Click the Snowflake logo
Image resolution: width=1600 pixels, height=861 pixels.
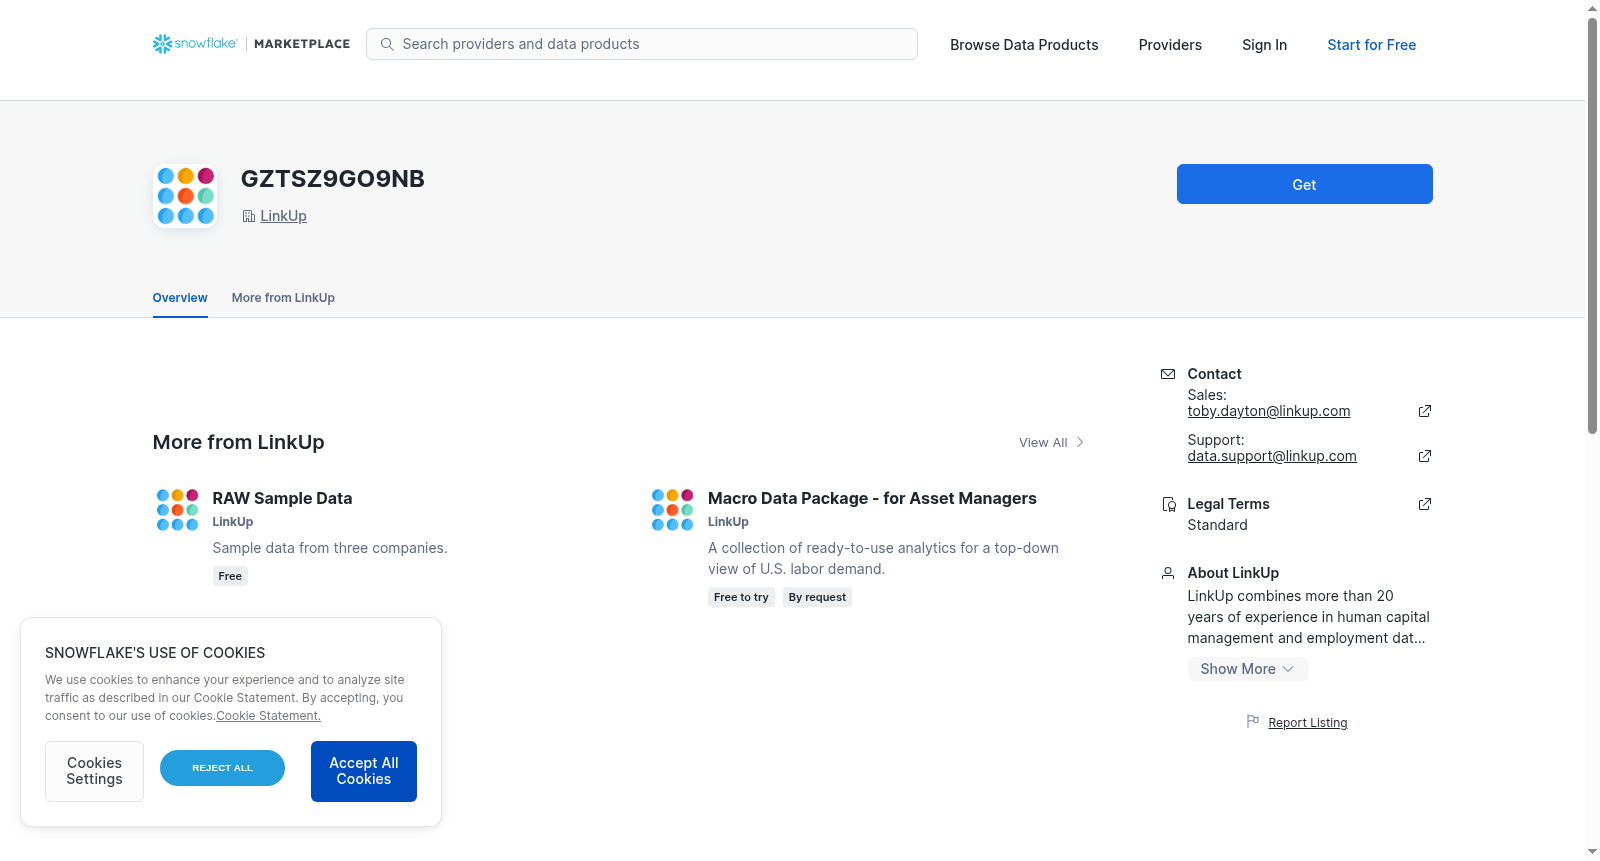click(195, 44)
